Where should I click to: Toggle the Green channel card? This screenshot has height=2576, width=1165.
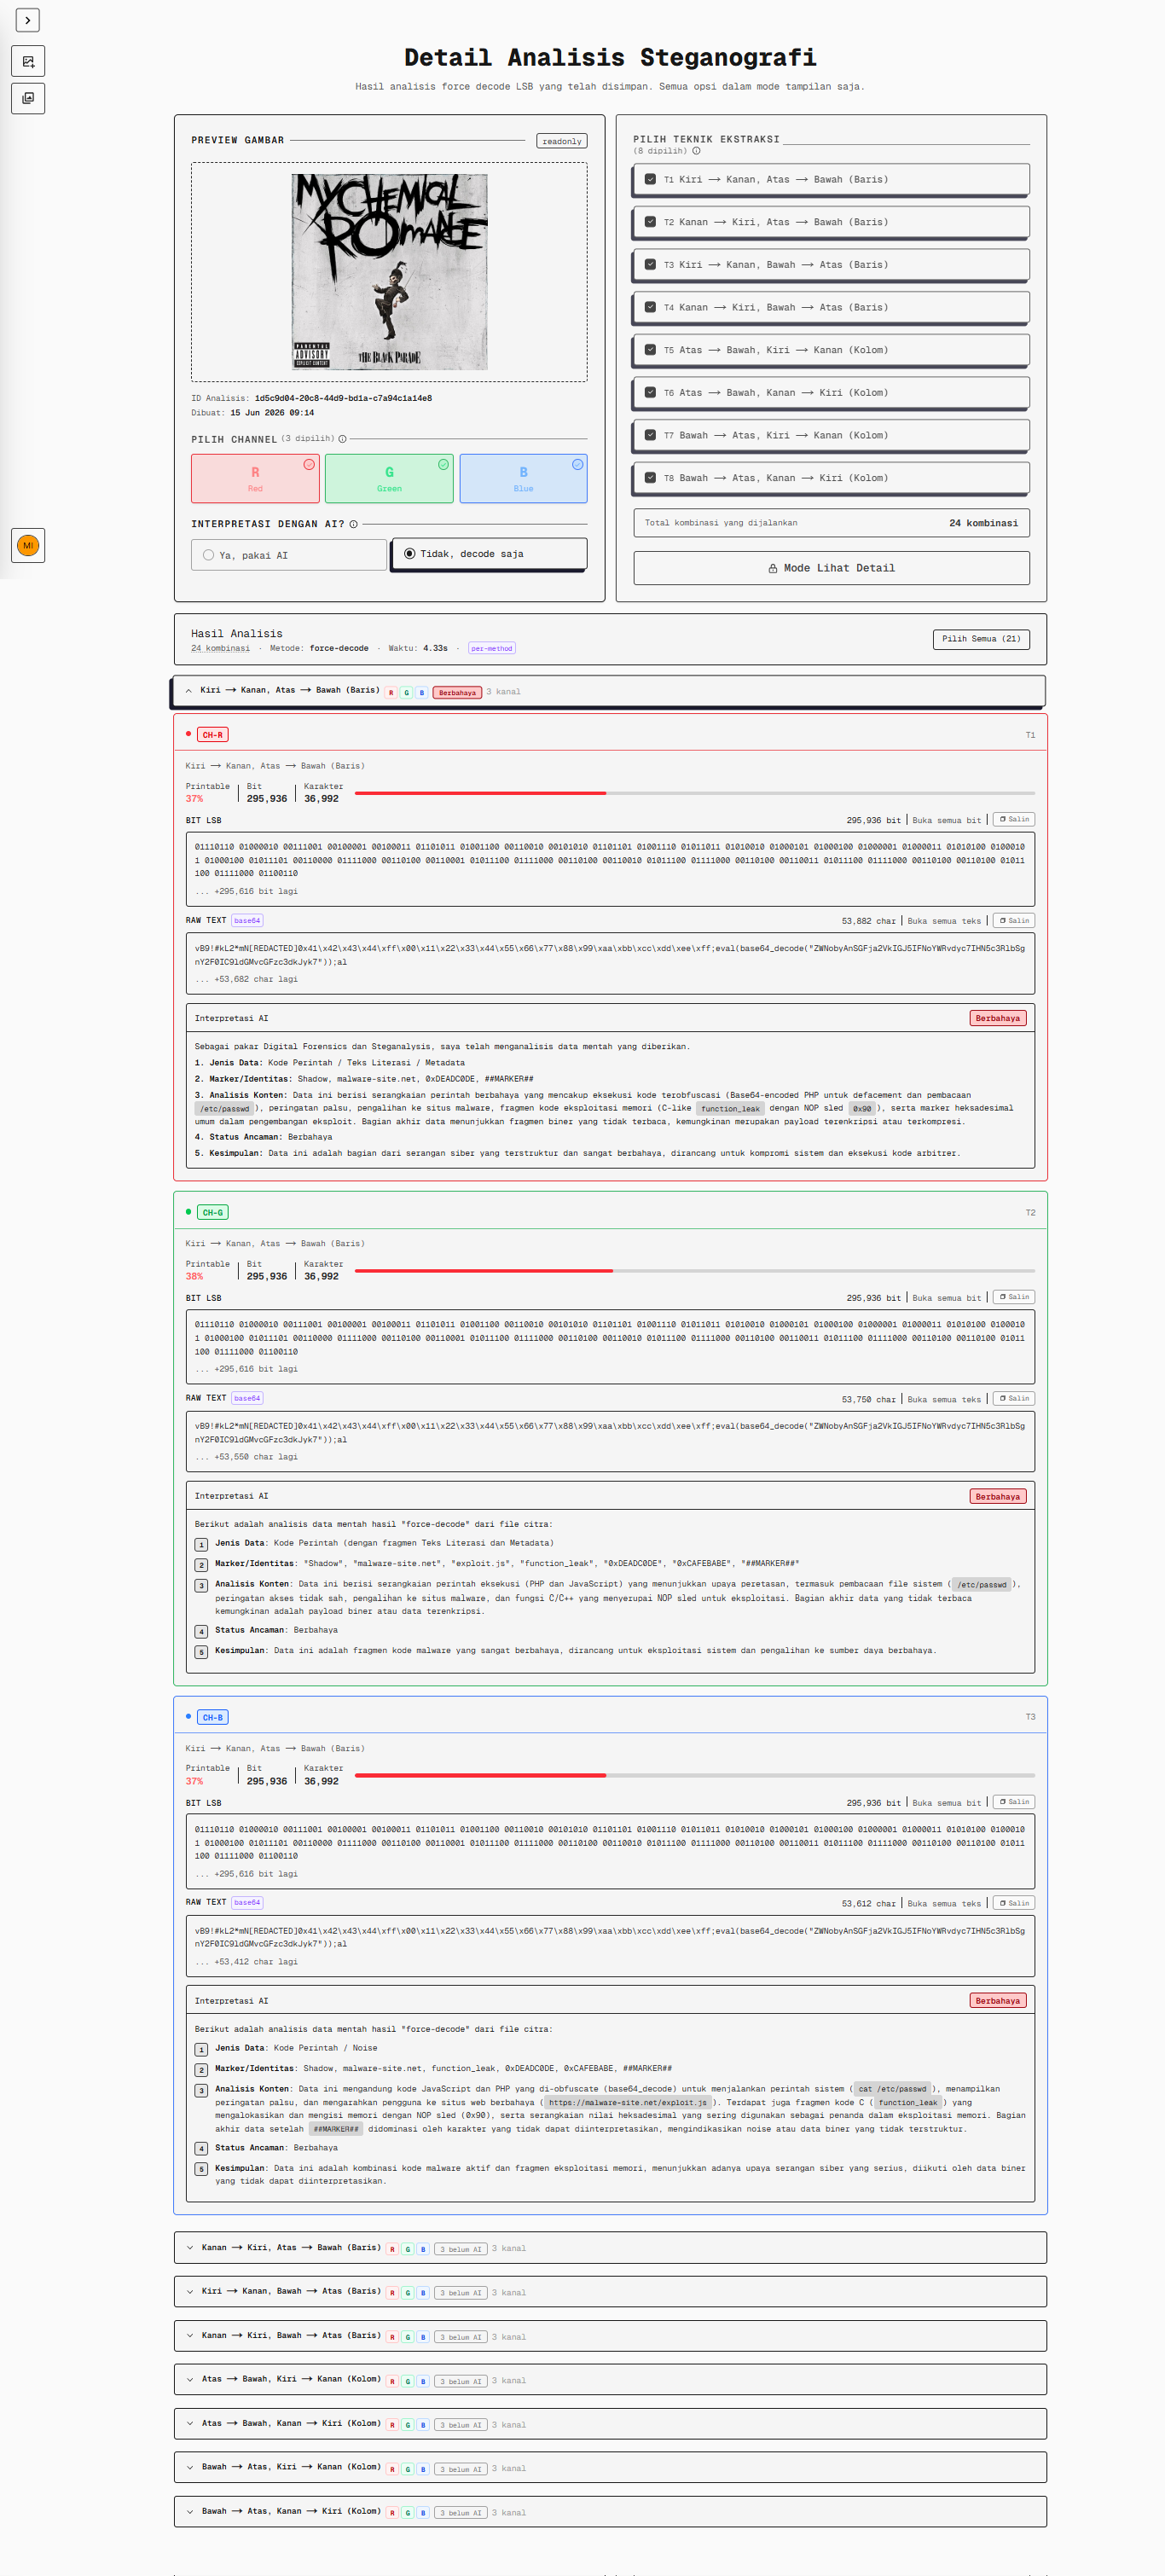pyautogui.click(x=389, y=478)
